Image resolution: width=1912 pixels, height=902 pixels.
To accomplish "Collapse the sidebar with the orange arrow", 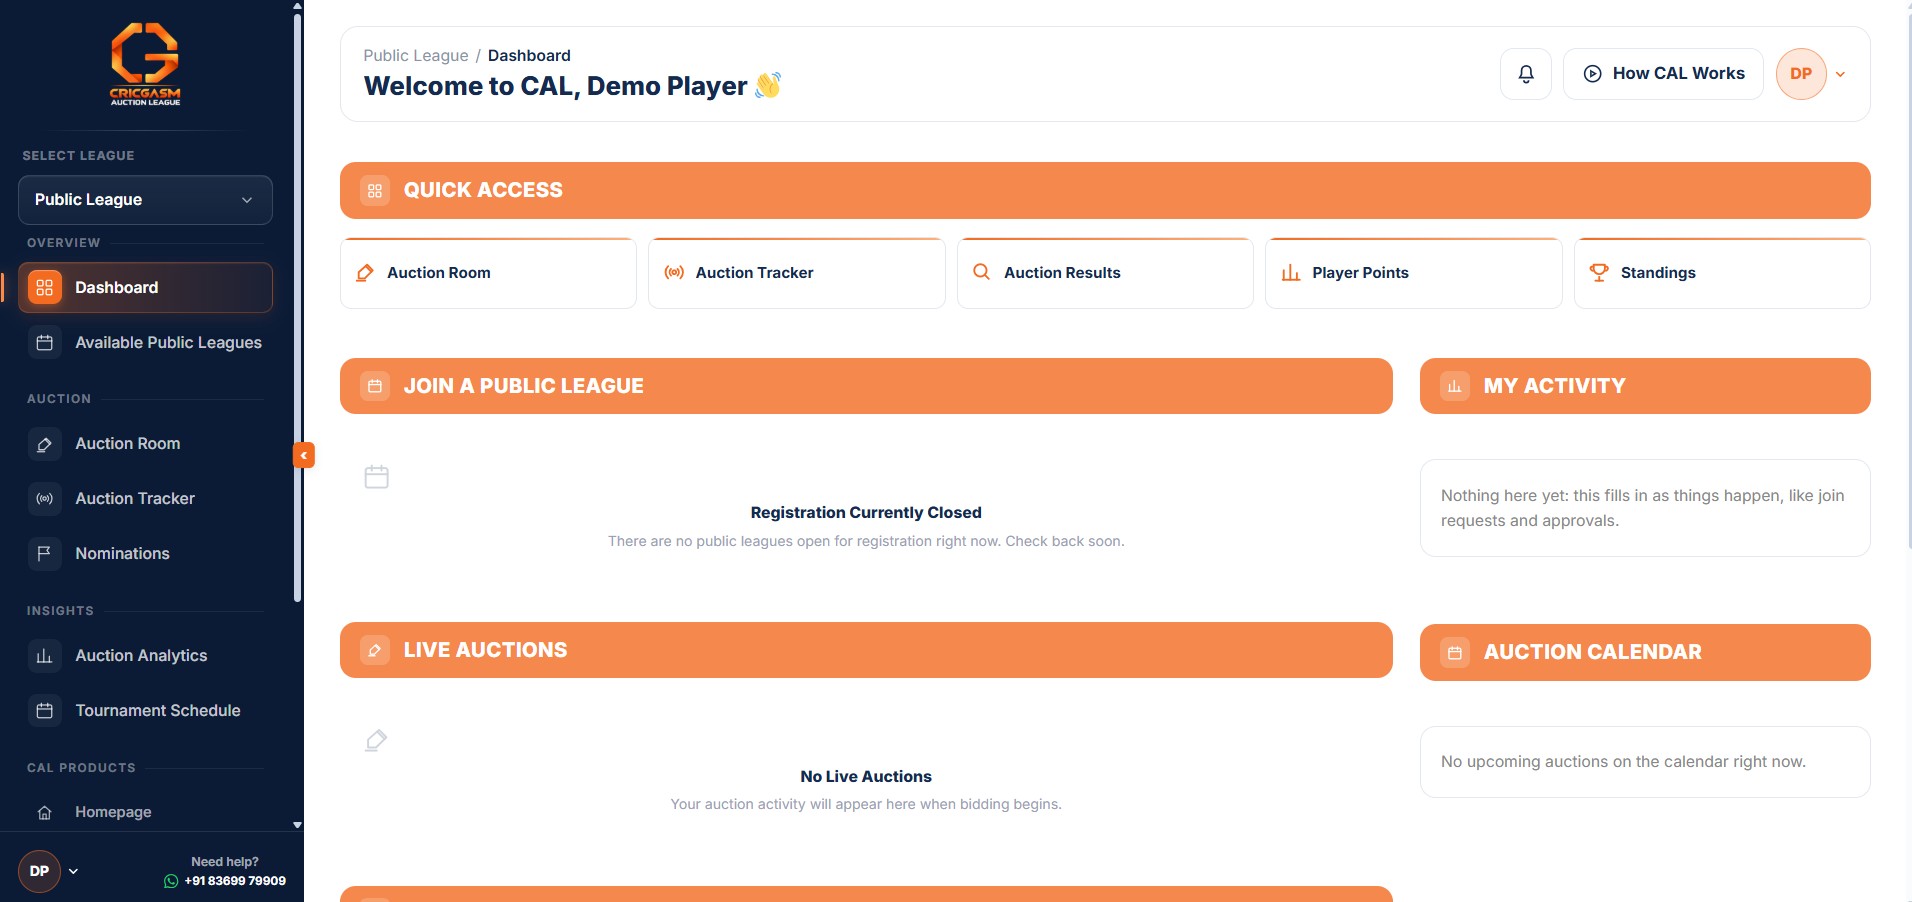I will click(x=304, y=455).
